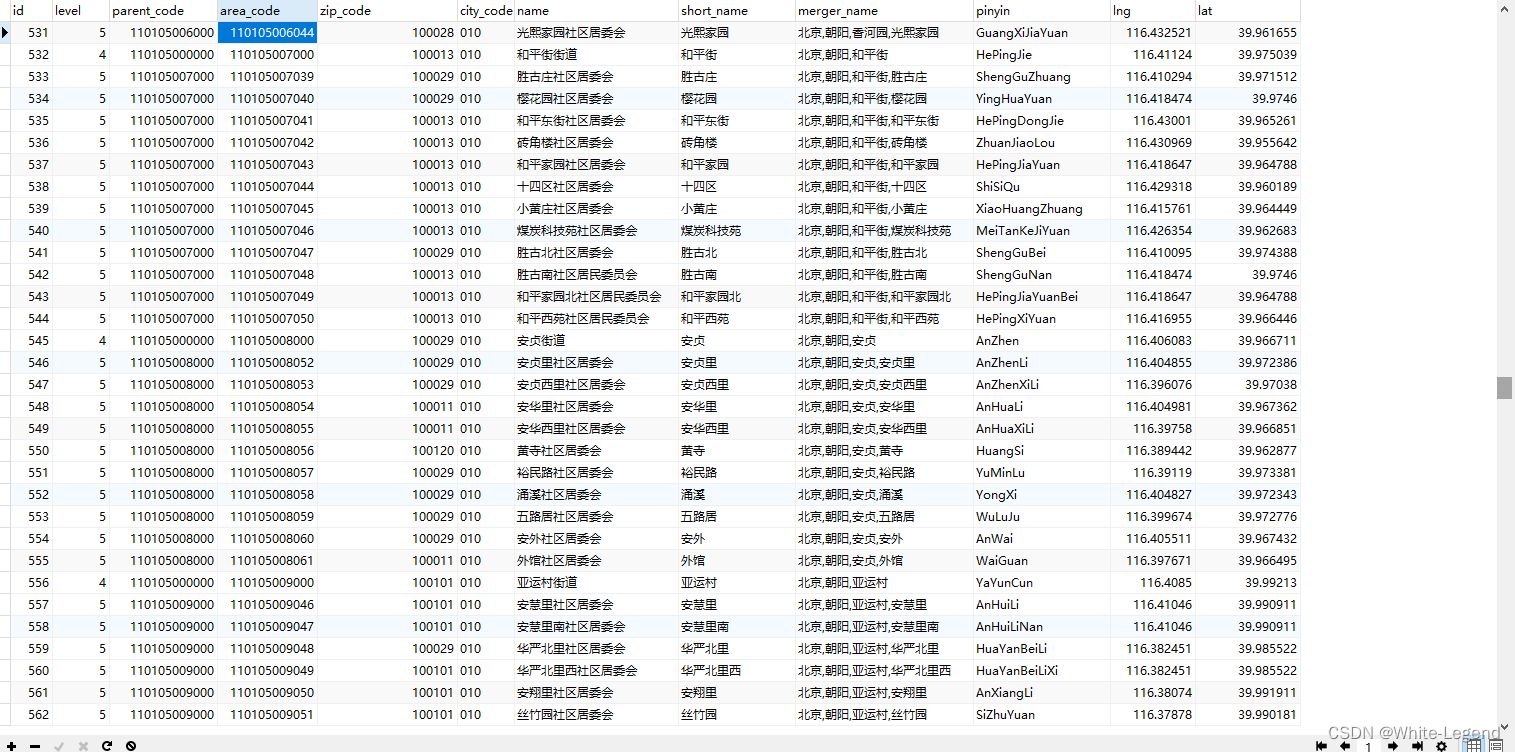Click the zip_code column header
Viewport: 1515px width, 752px height.
(x=387, y=11)
